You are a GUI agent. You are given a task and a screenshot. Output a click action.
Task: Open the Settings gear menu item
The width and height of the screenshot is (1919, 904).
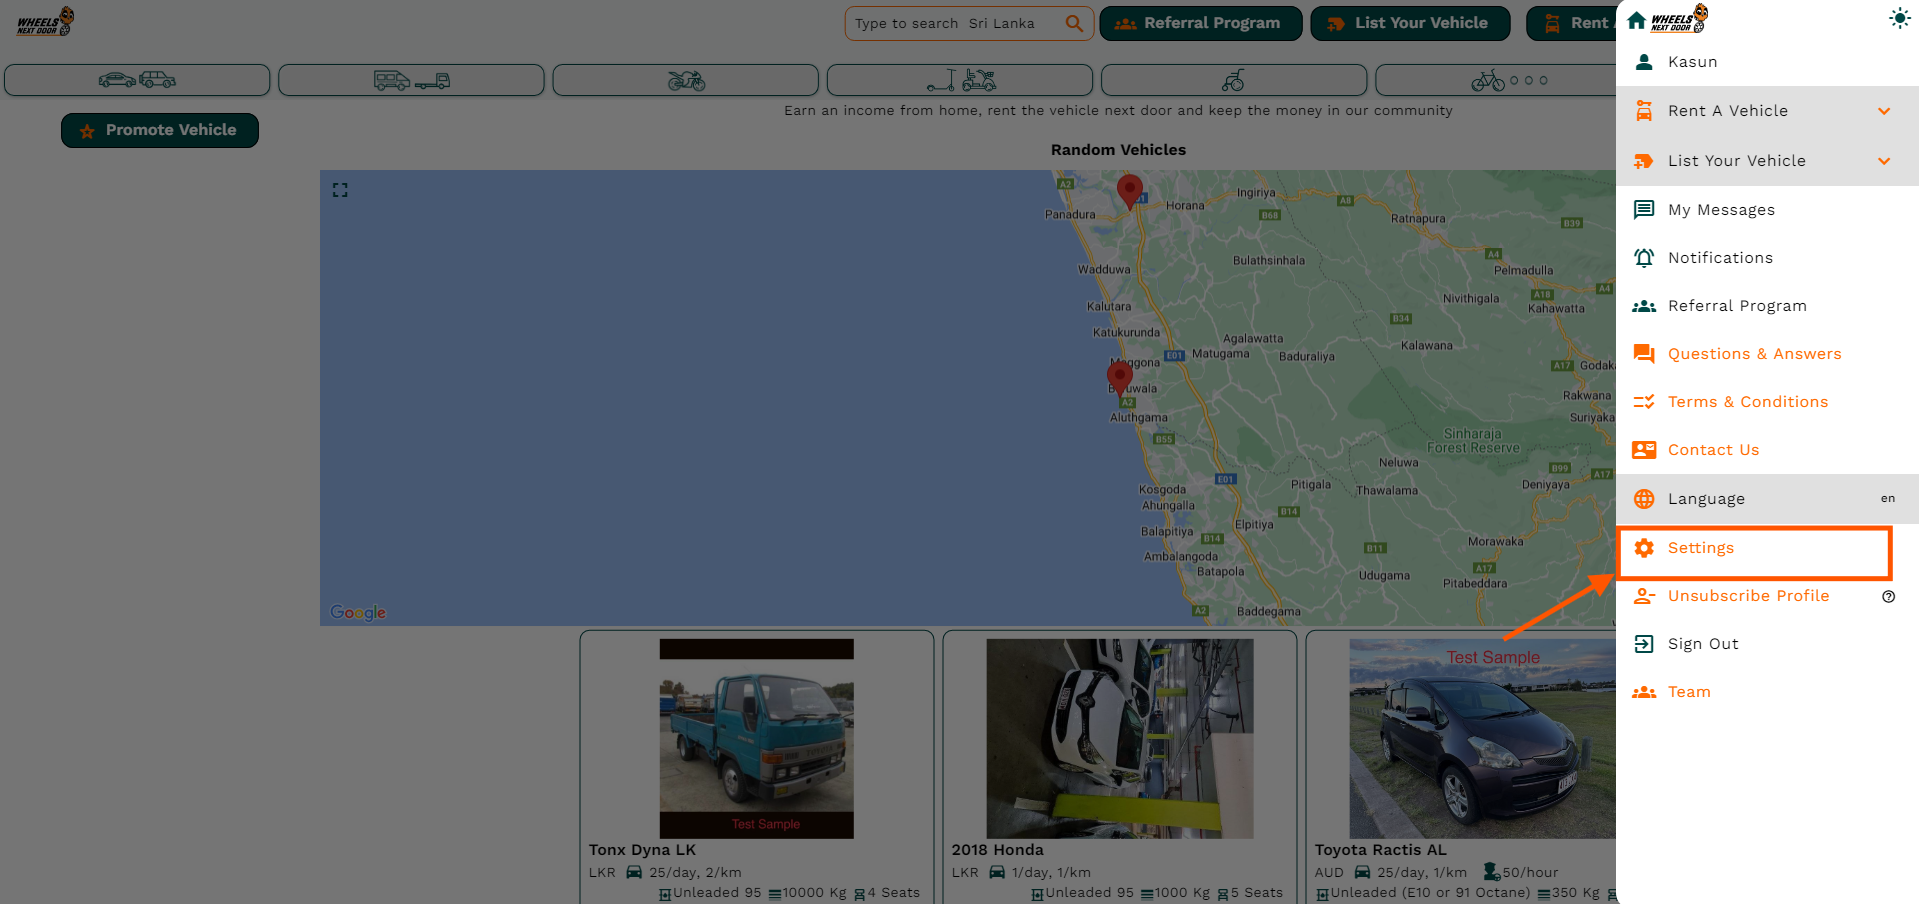pos(1700,548)
